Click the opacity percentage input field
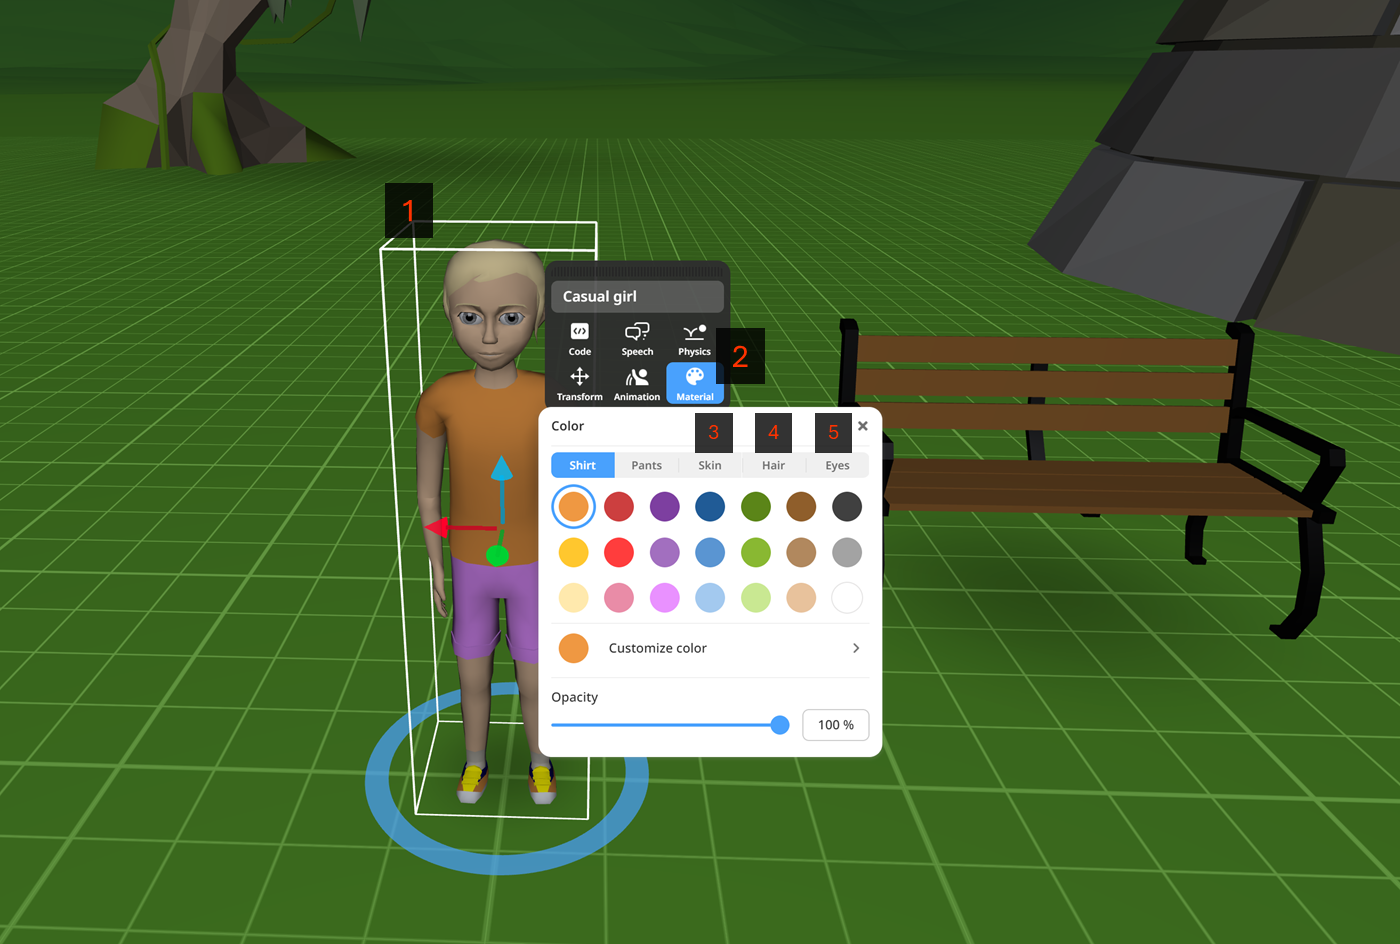1400x944 pixels. coord(836,725)
